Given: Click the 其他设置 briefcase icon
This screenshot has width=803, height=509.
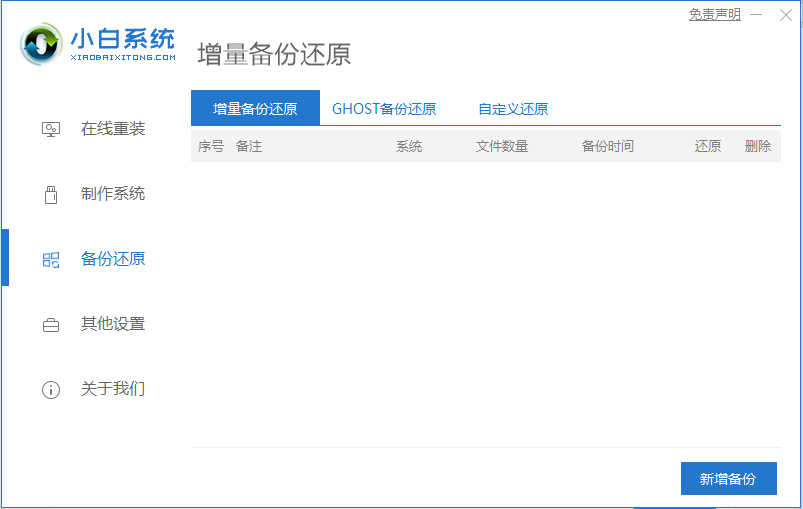Looking at the screenshot, I should (51, 325).
